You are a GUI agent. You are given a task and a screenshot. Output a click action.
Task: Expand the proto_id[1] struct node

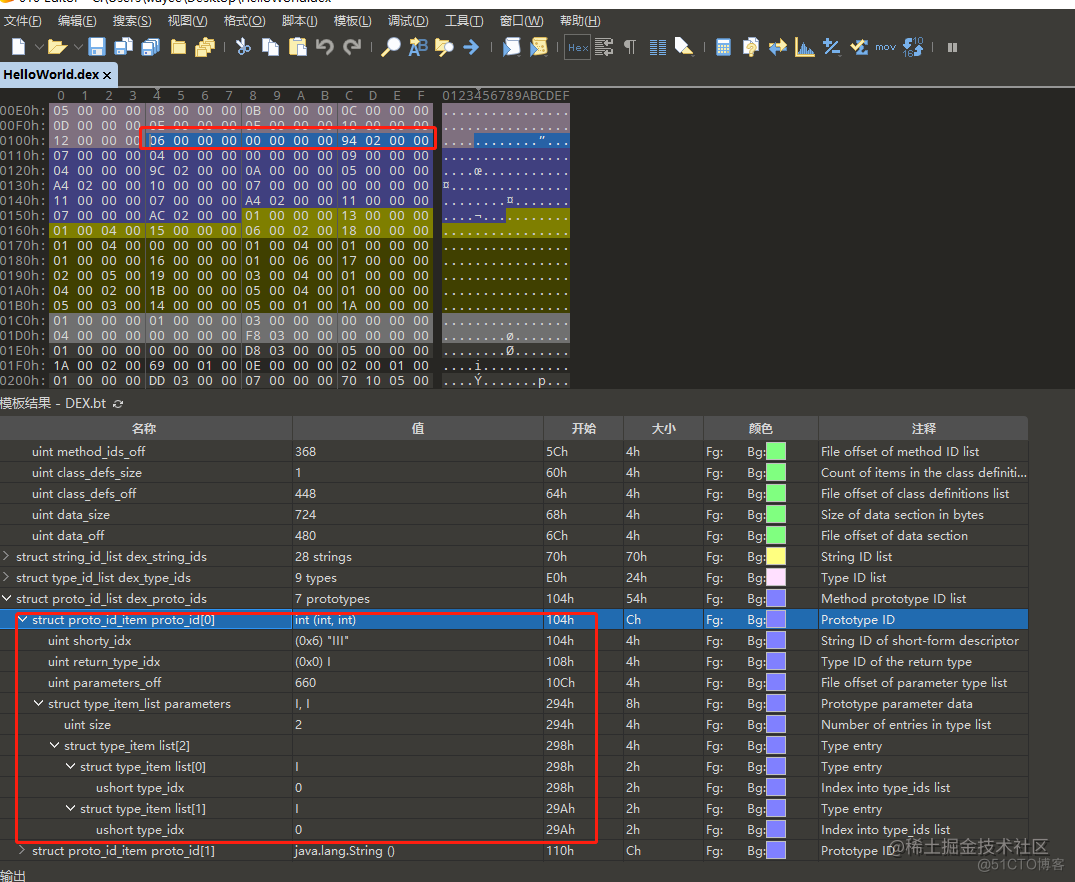point(23,850)
